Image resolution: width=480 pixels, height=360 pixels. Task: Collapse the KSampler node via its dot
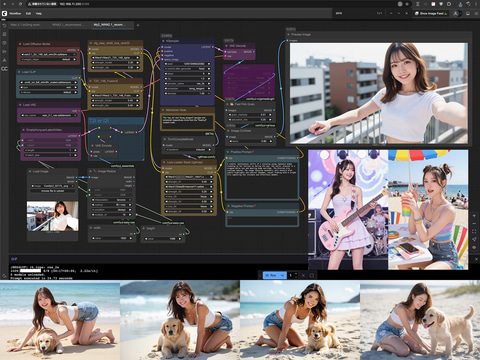[x=163, y=41]
